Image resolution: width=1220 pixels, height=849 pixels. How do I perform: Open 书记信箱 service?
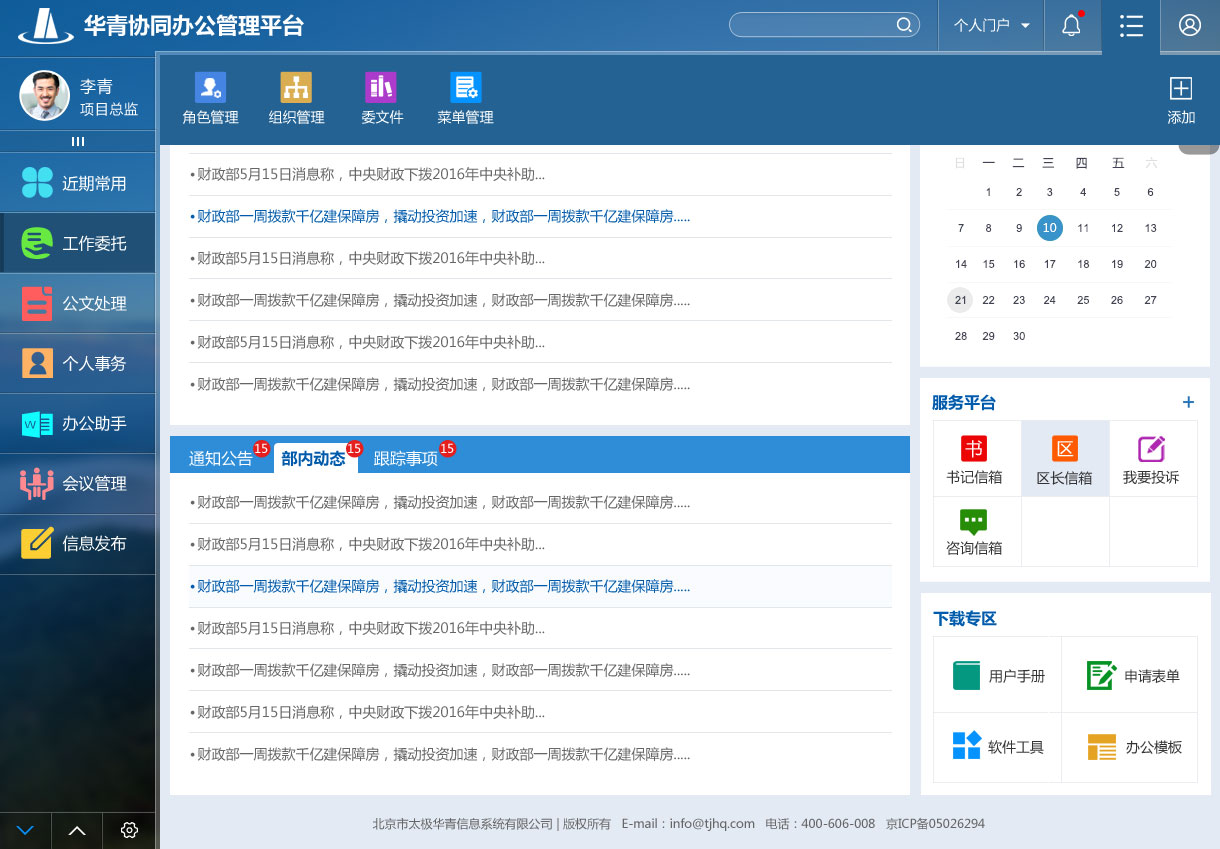click(976, 459)
